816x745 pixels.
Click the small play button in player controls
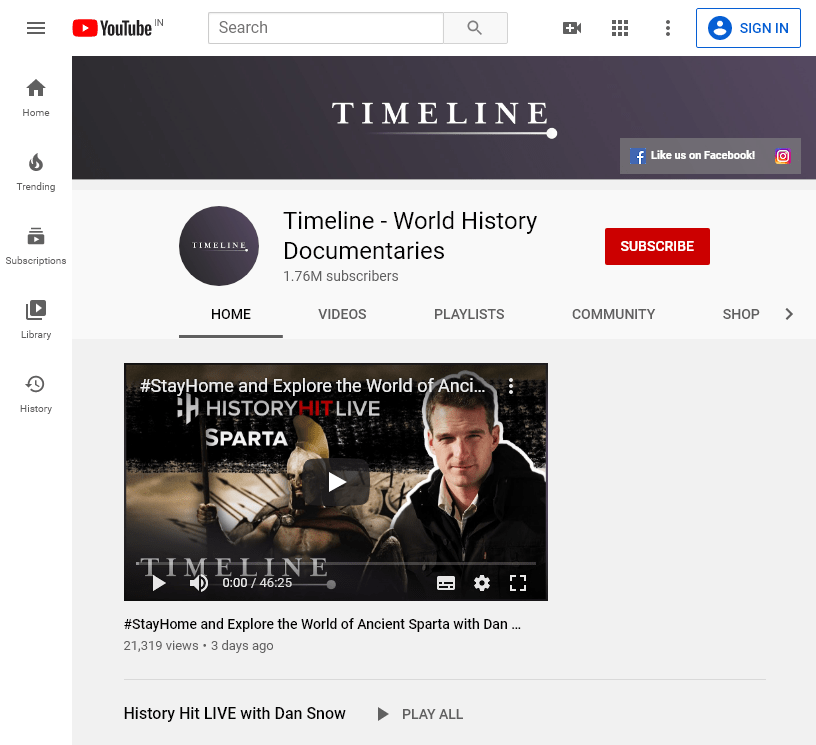click(159, 583)
